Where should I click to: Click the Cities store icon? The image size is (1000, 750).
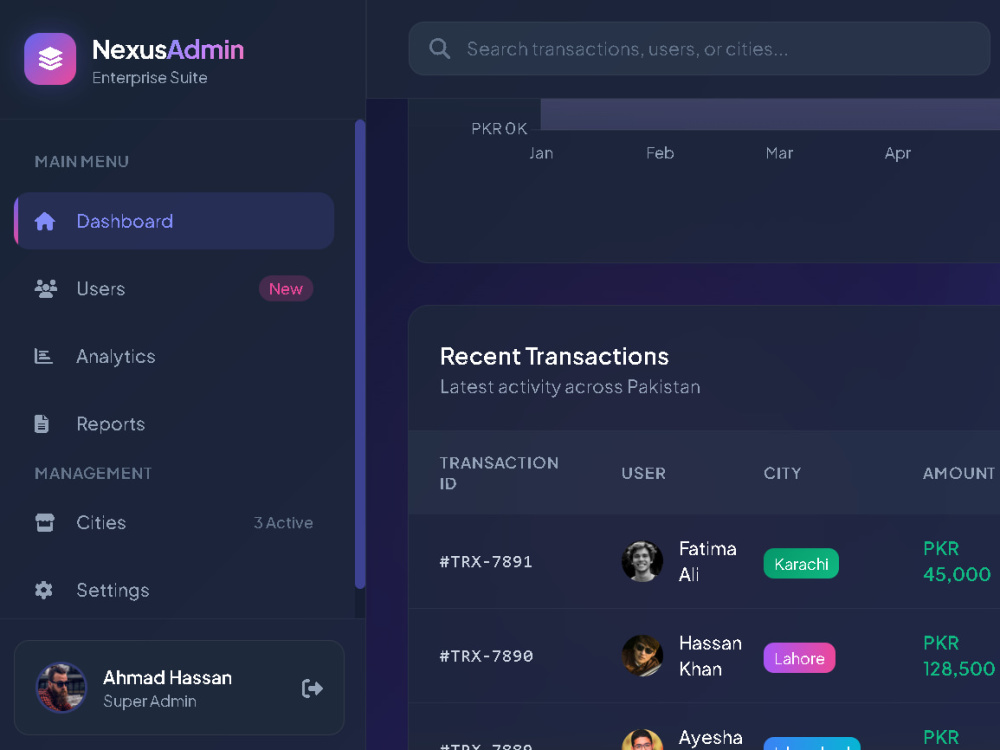[x=45, y=522]
